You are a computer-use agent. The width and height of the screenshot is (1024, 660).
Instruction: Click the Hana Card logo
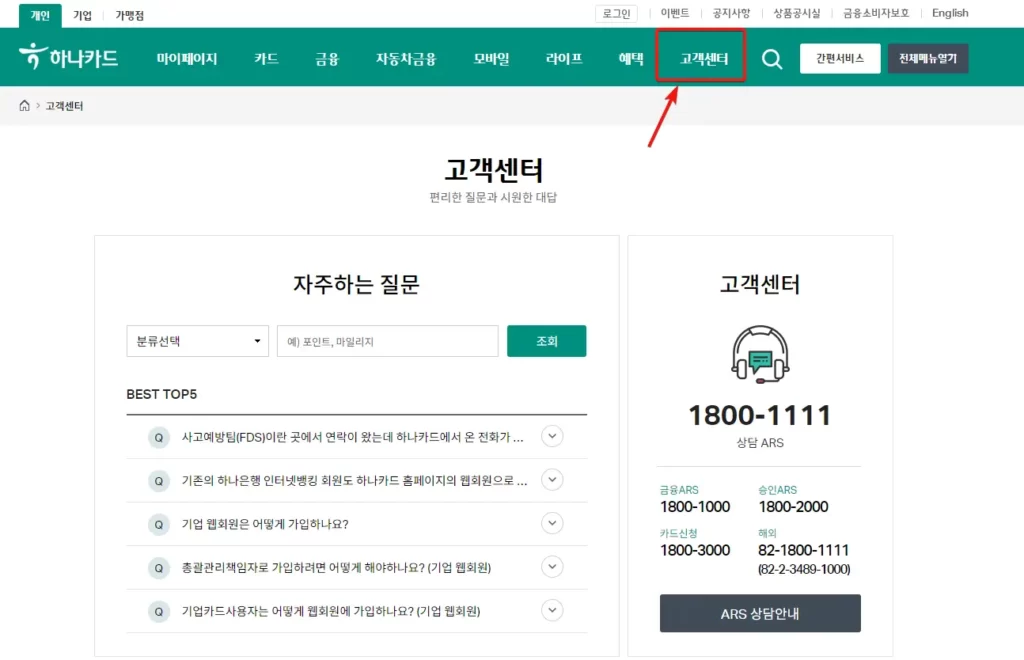[68, 57]
